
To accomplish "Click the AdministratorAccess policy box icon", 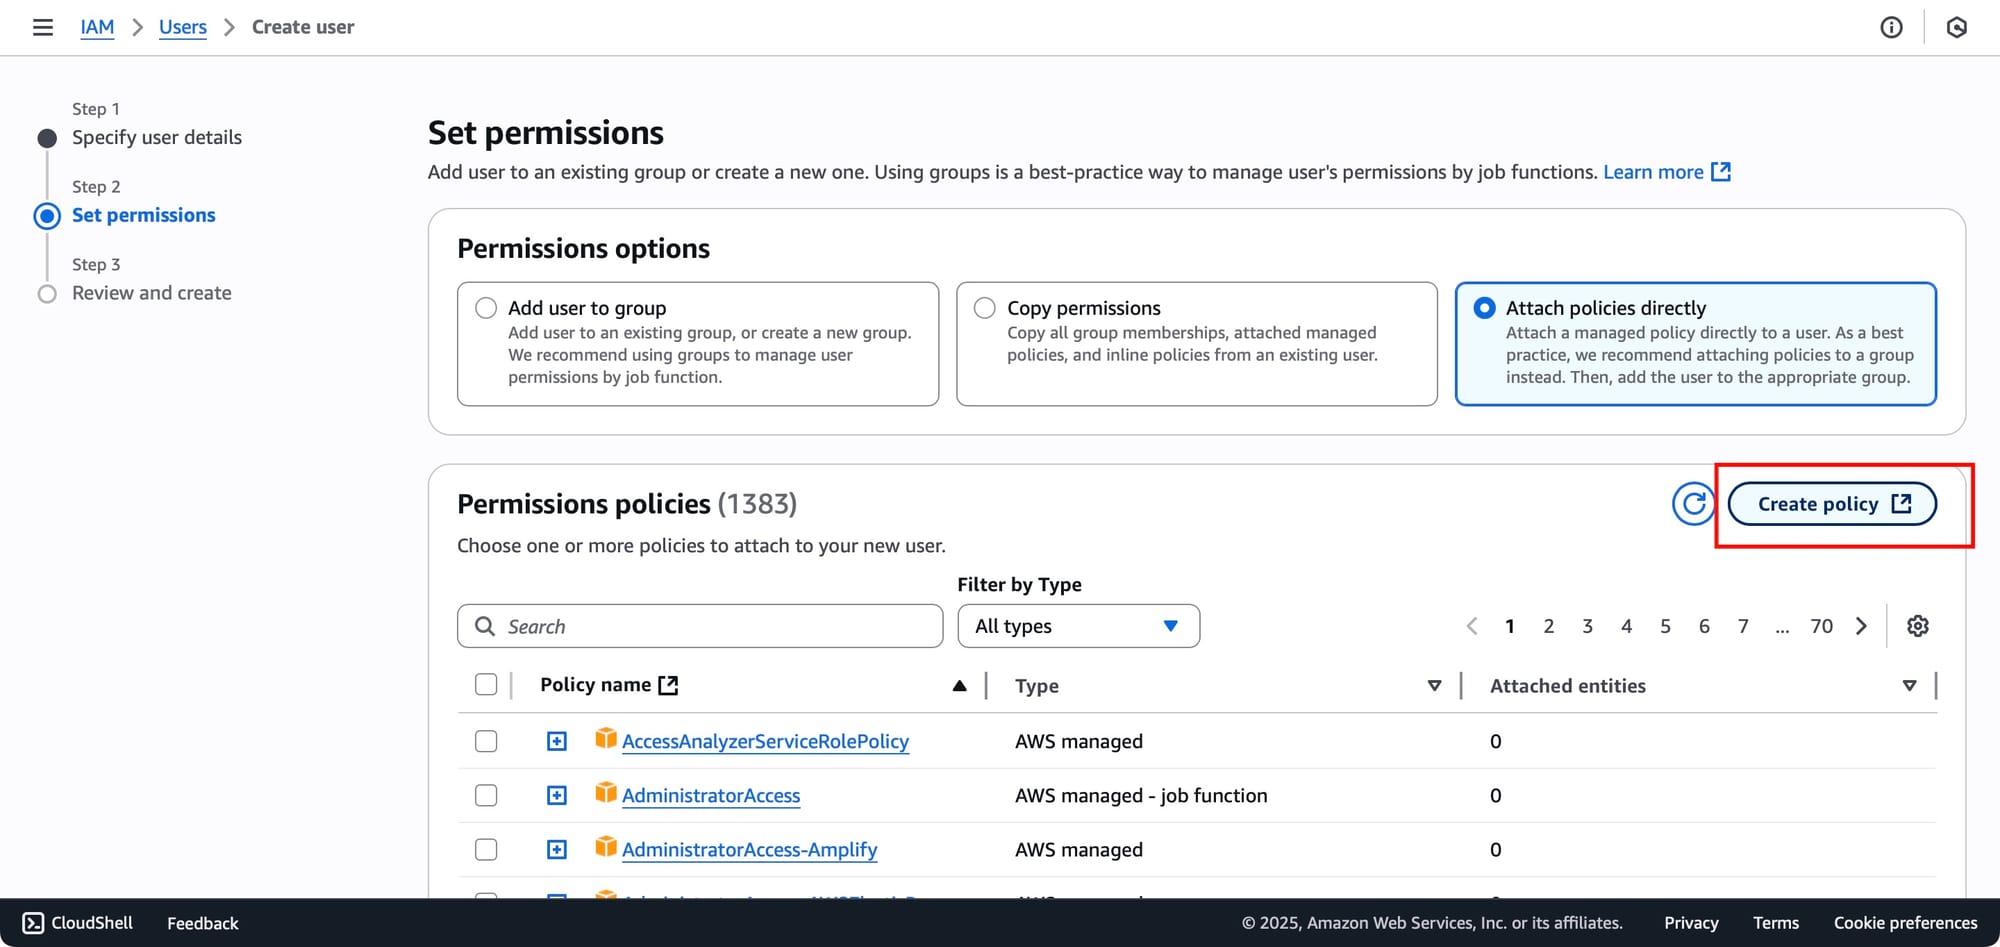I will click(x=605, y=793).
